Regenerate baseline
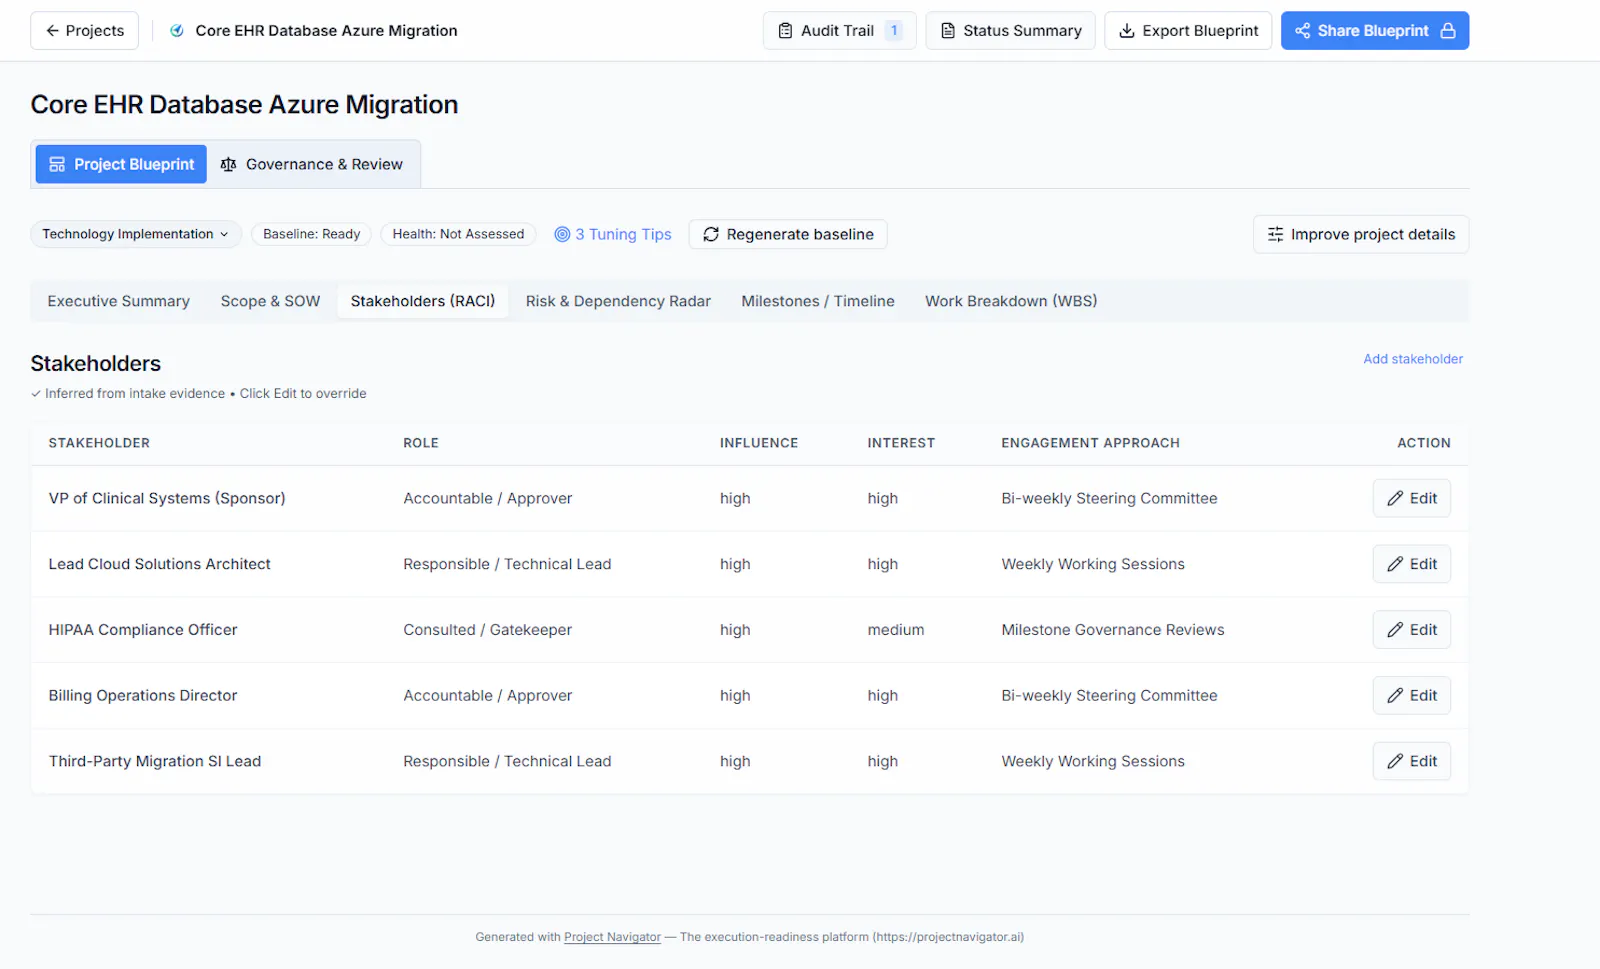Image resolution: width=1600 pixels, height=969 pixels. click(788, 234)
